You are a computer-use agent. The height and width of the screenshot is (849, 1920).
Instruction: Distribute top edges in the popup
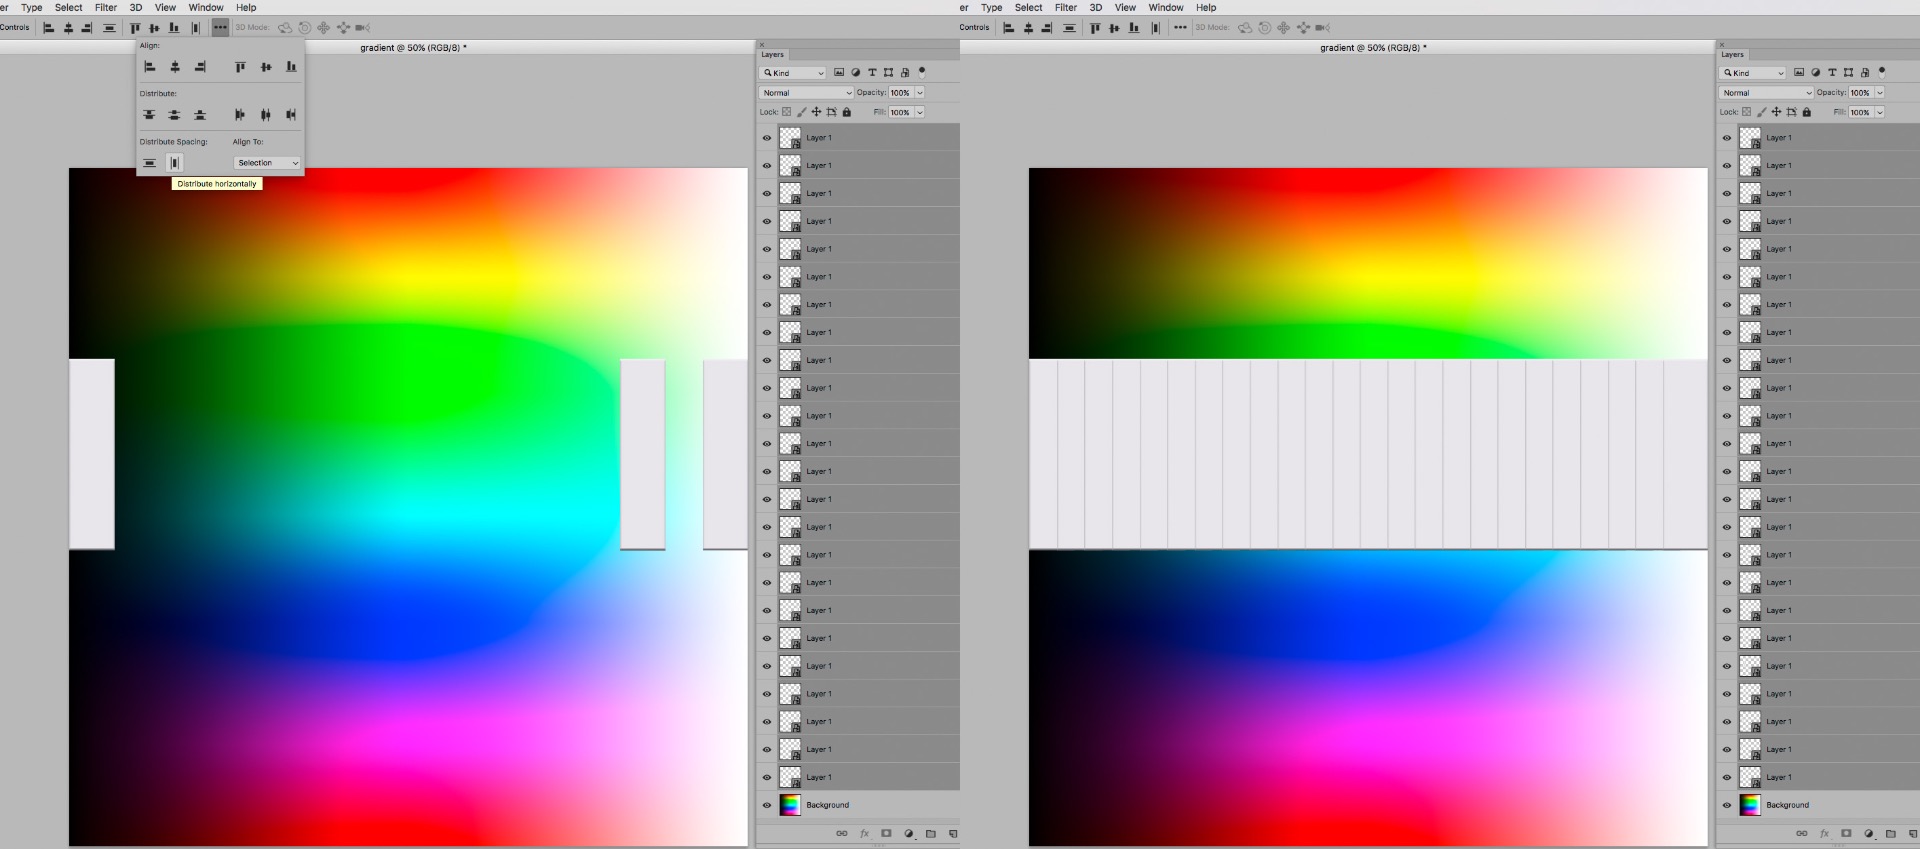149,115
